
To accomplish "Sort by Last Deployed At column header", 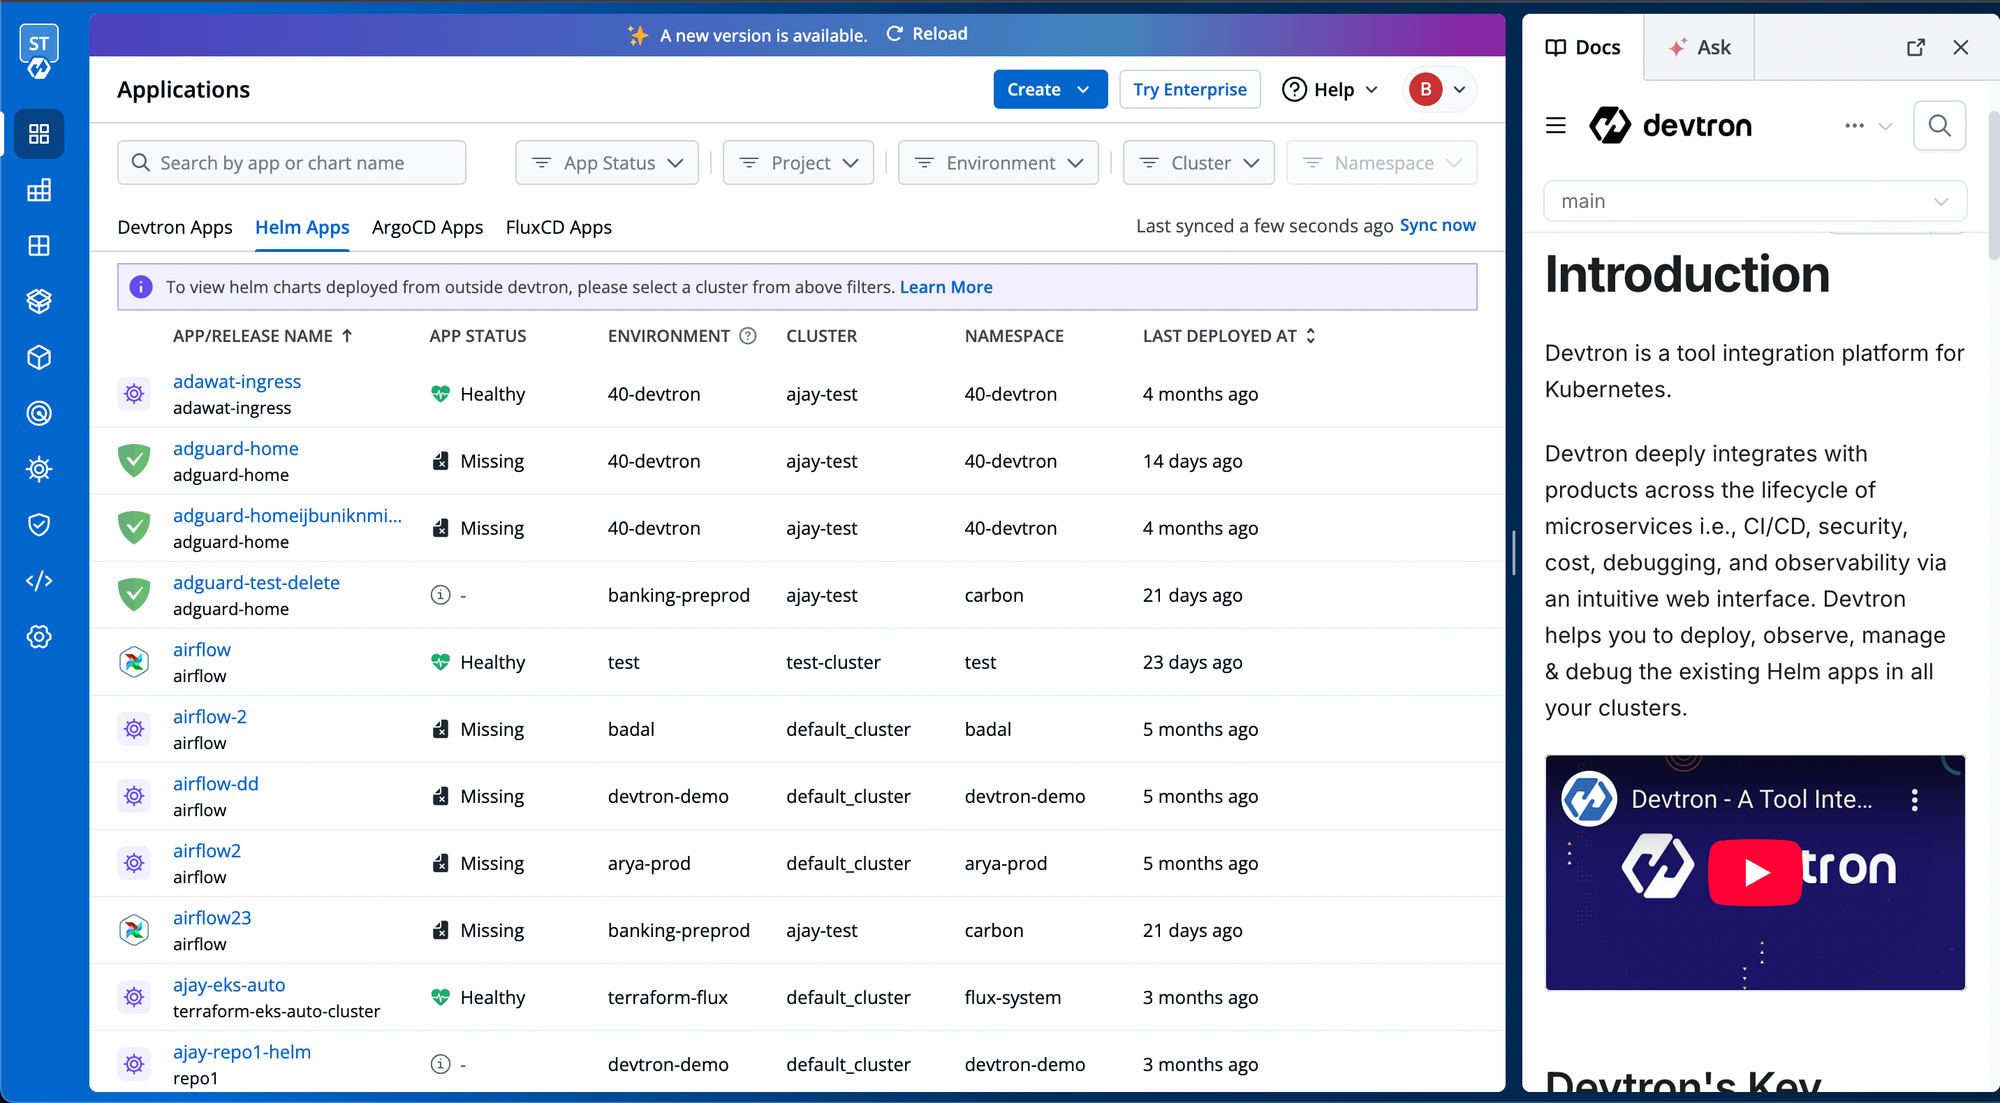I will click(x=1229, y=336).
